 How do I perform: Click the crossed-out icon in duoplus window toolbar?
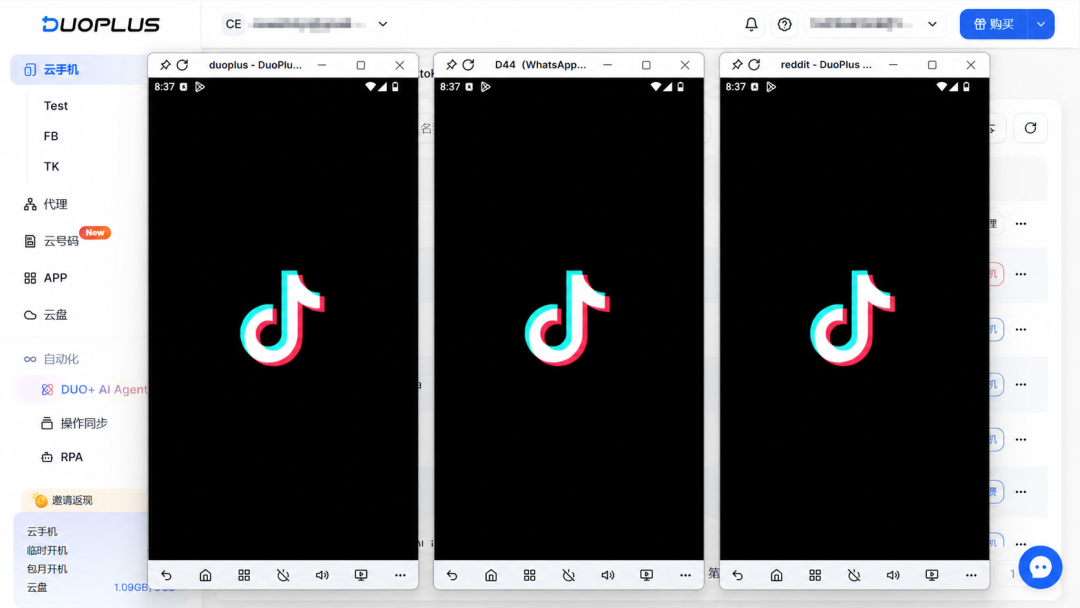coord(283,575)
